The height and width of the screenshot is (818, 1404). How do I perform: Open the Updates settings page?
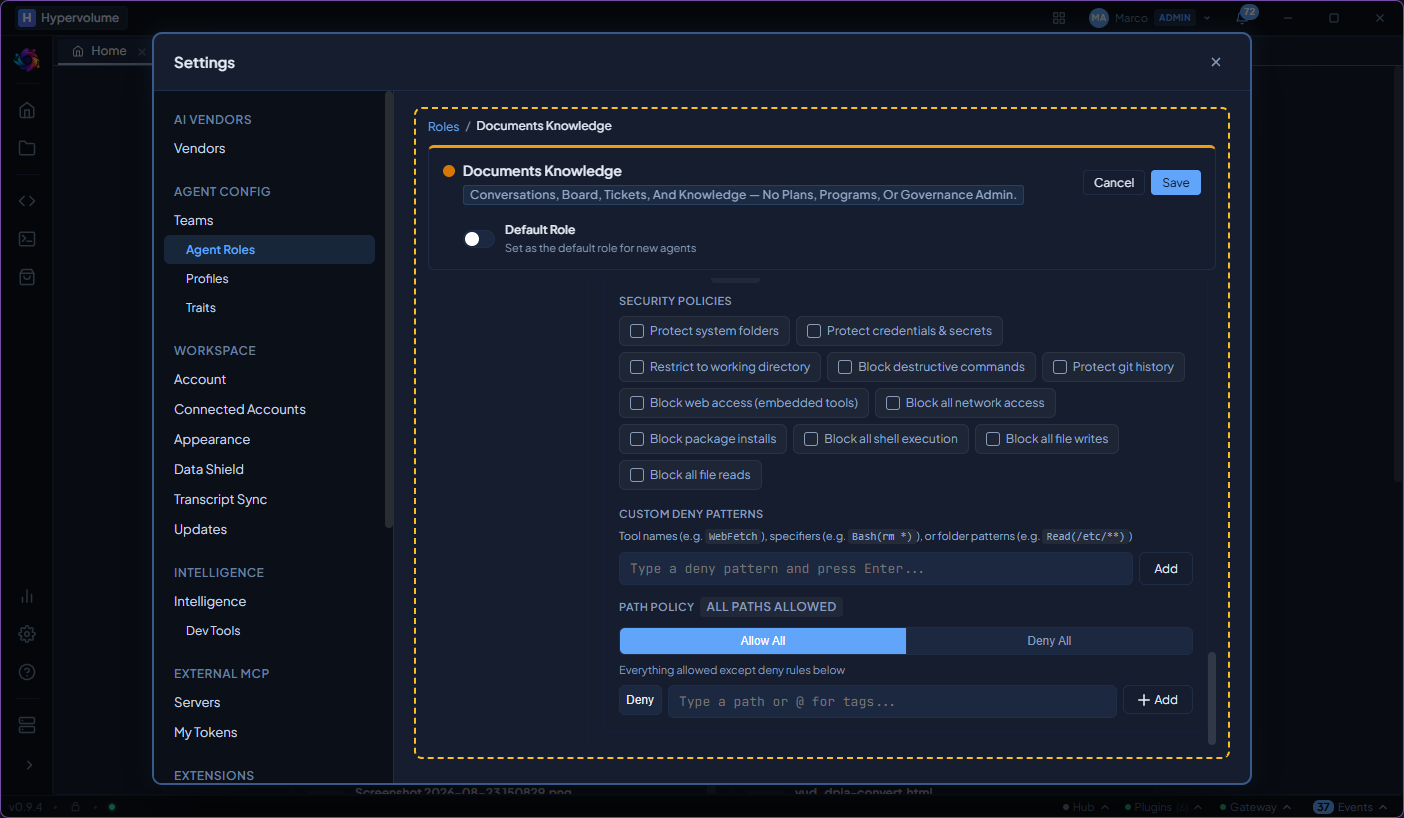tap(201, 530)
